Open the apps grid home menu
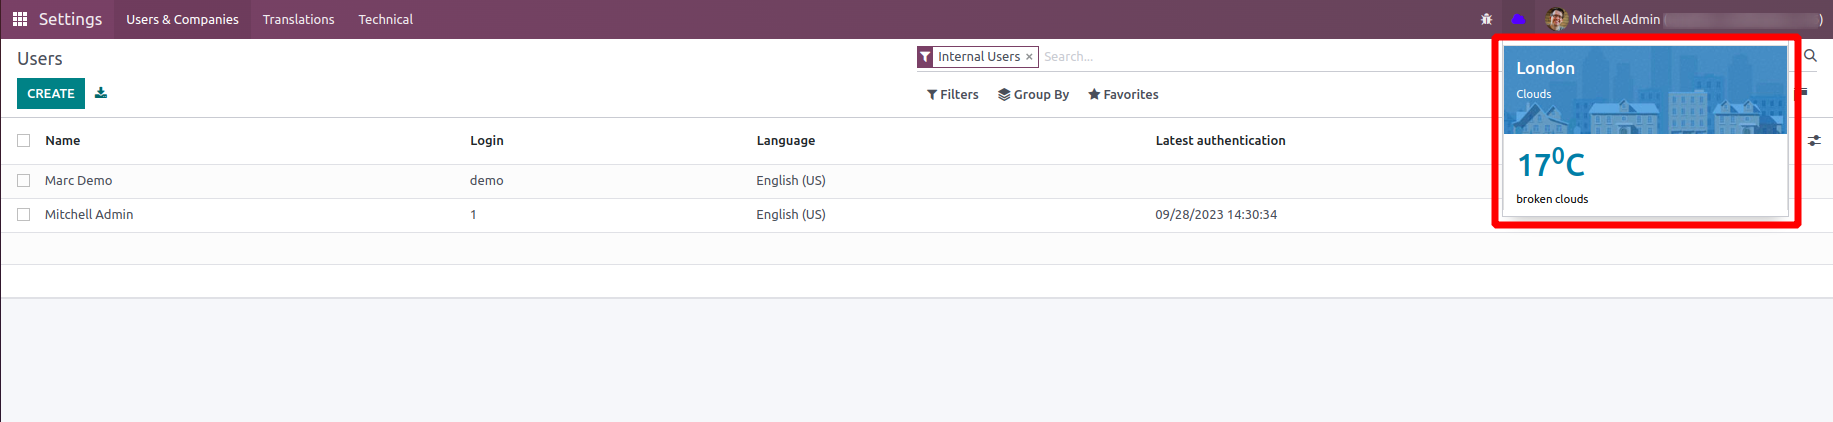 (20, 19)
